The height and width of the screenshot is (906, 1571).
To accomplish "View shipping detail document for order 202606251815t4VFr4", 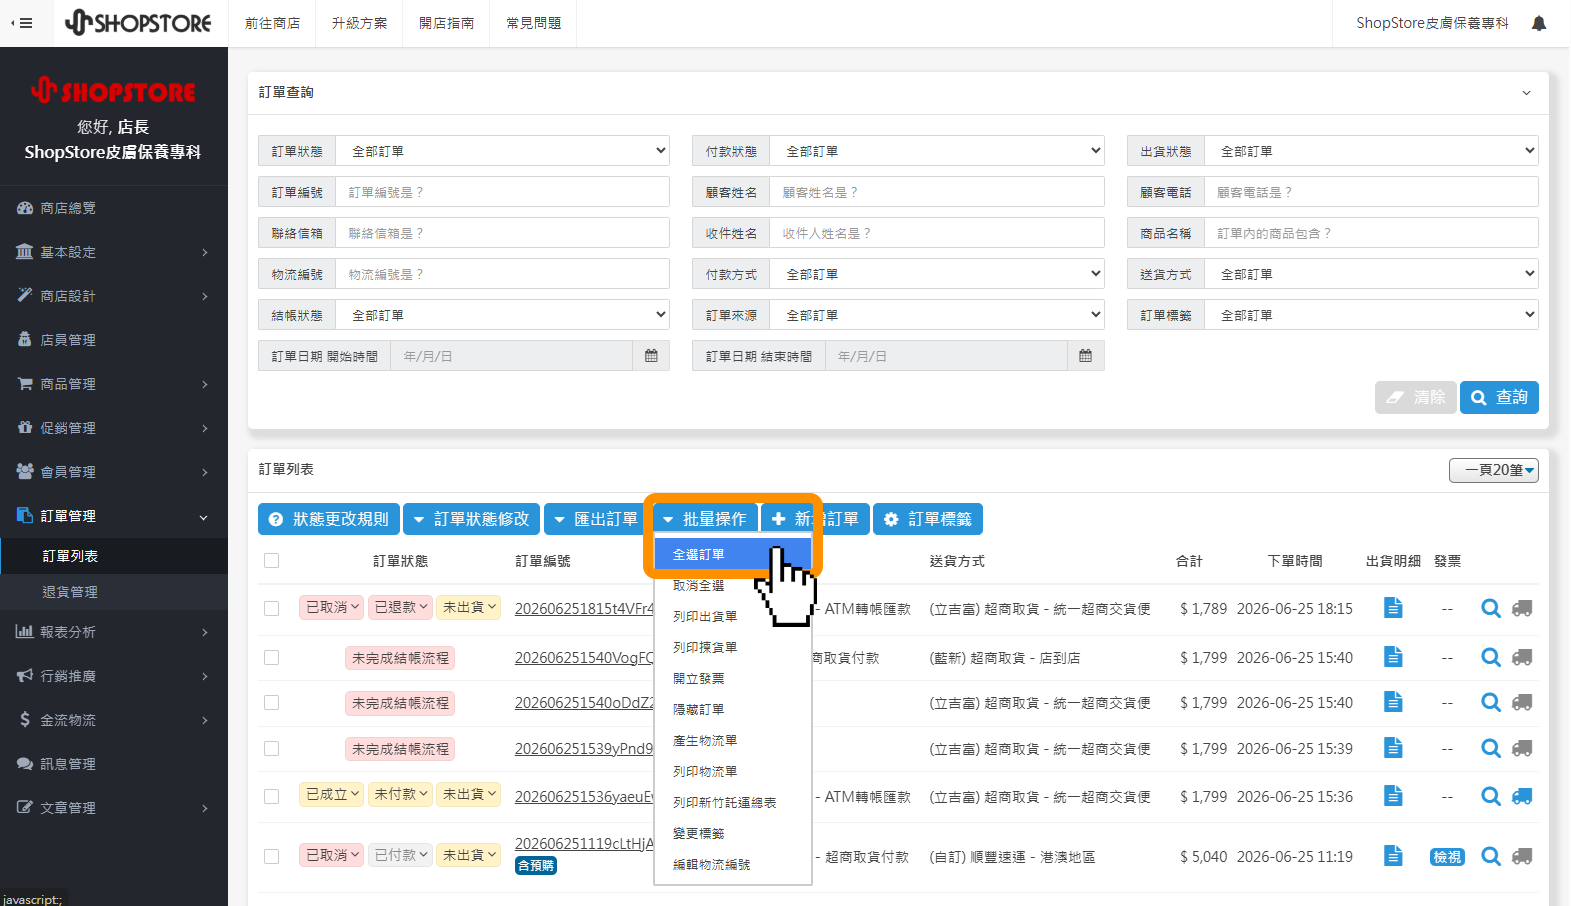I will point(1393,608).
